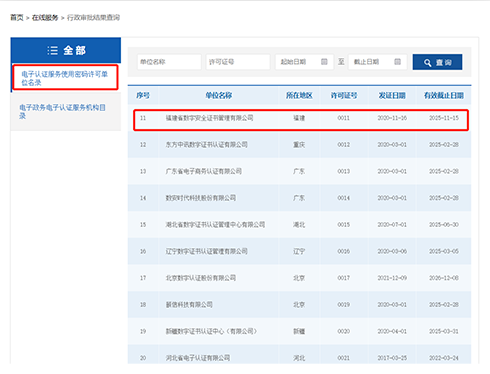Image resolution: width=490 pixels, height=374 pixels.
Task: Click the issue date 2020-11-16
Action: click(392, 118)
